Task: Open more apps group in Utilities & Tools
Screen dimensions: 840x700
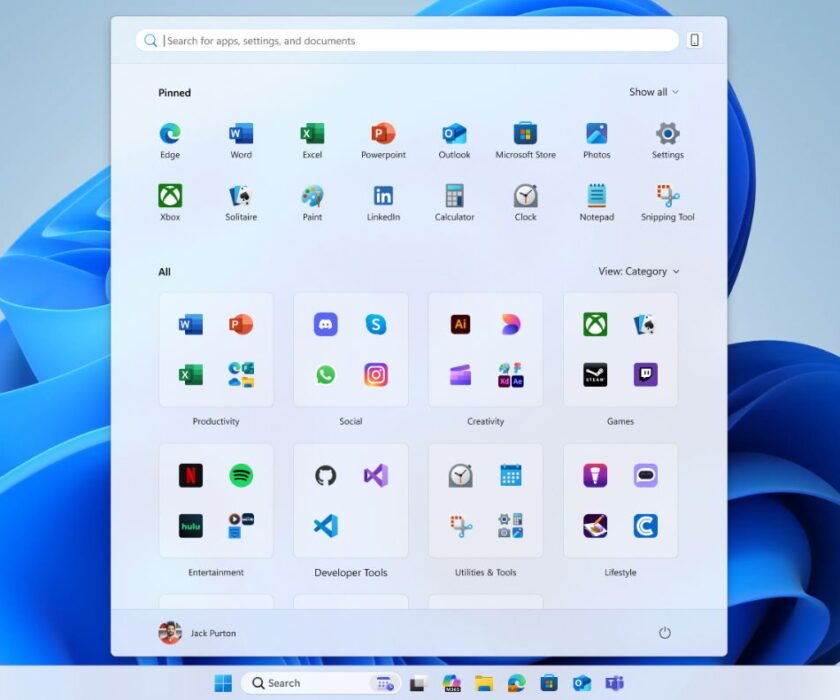Action: [x=511, y=526]
